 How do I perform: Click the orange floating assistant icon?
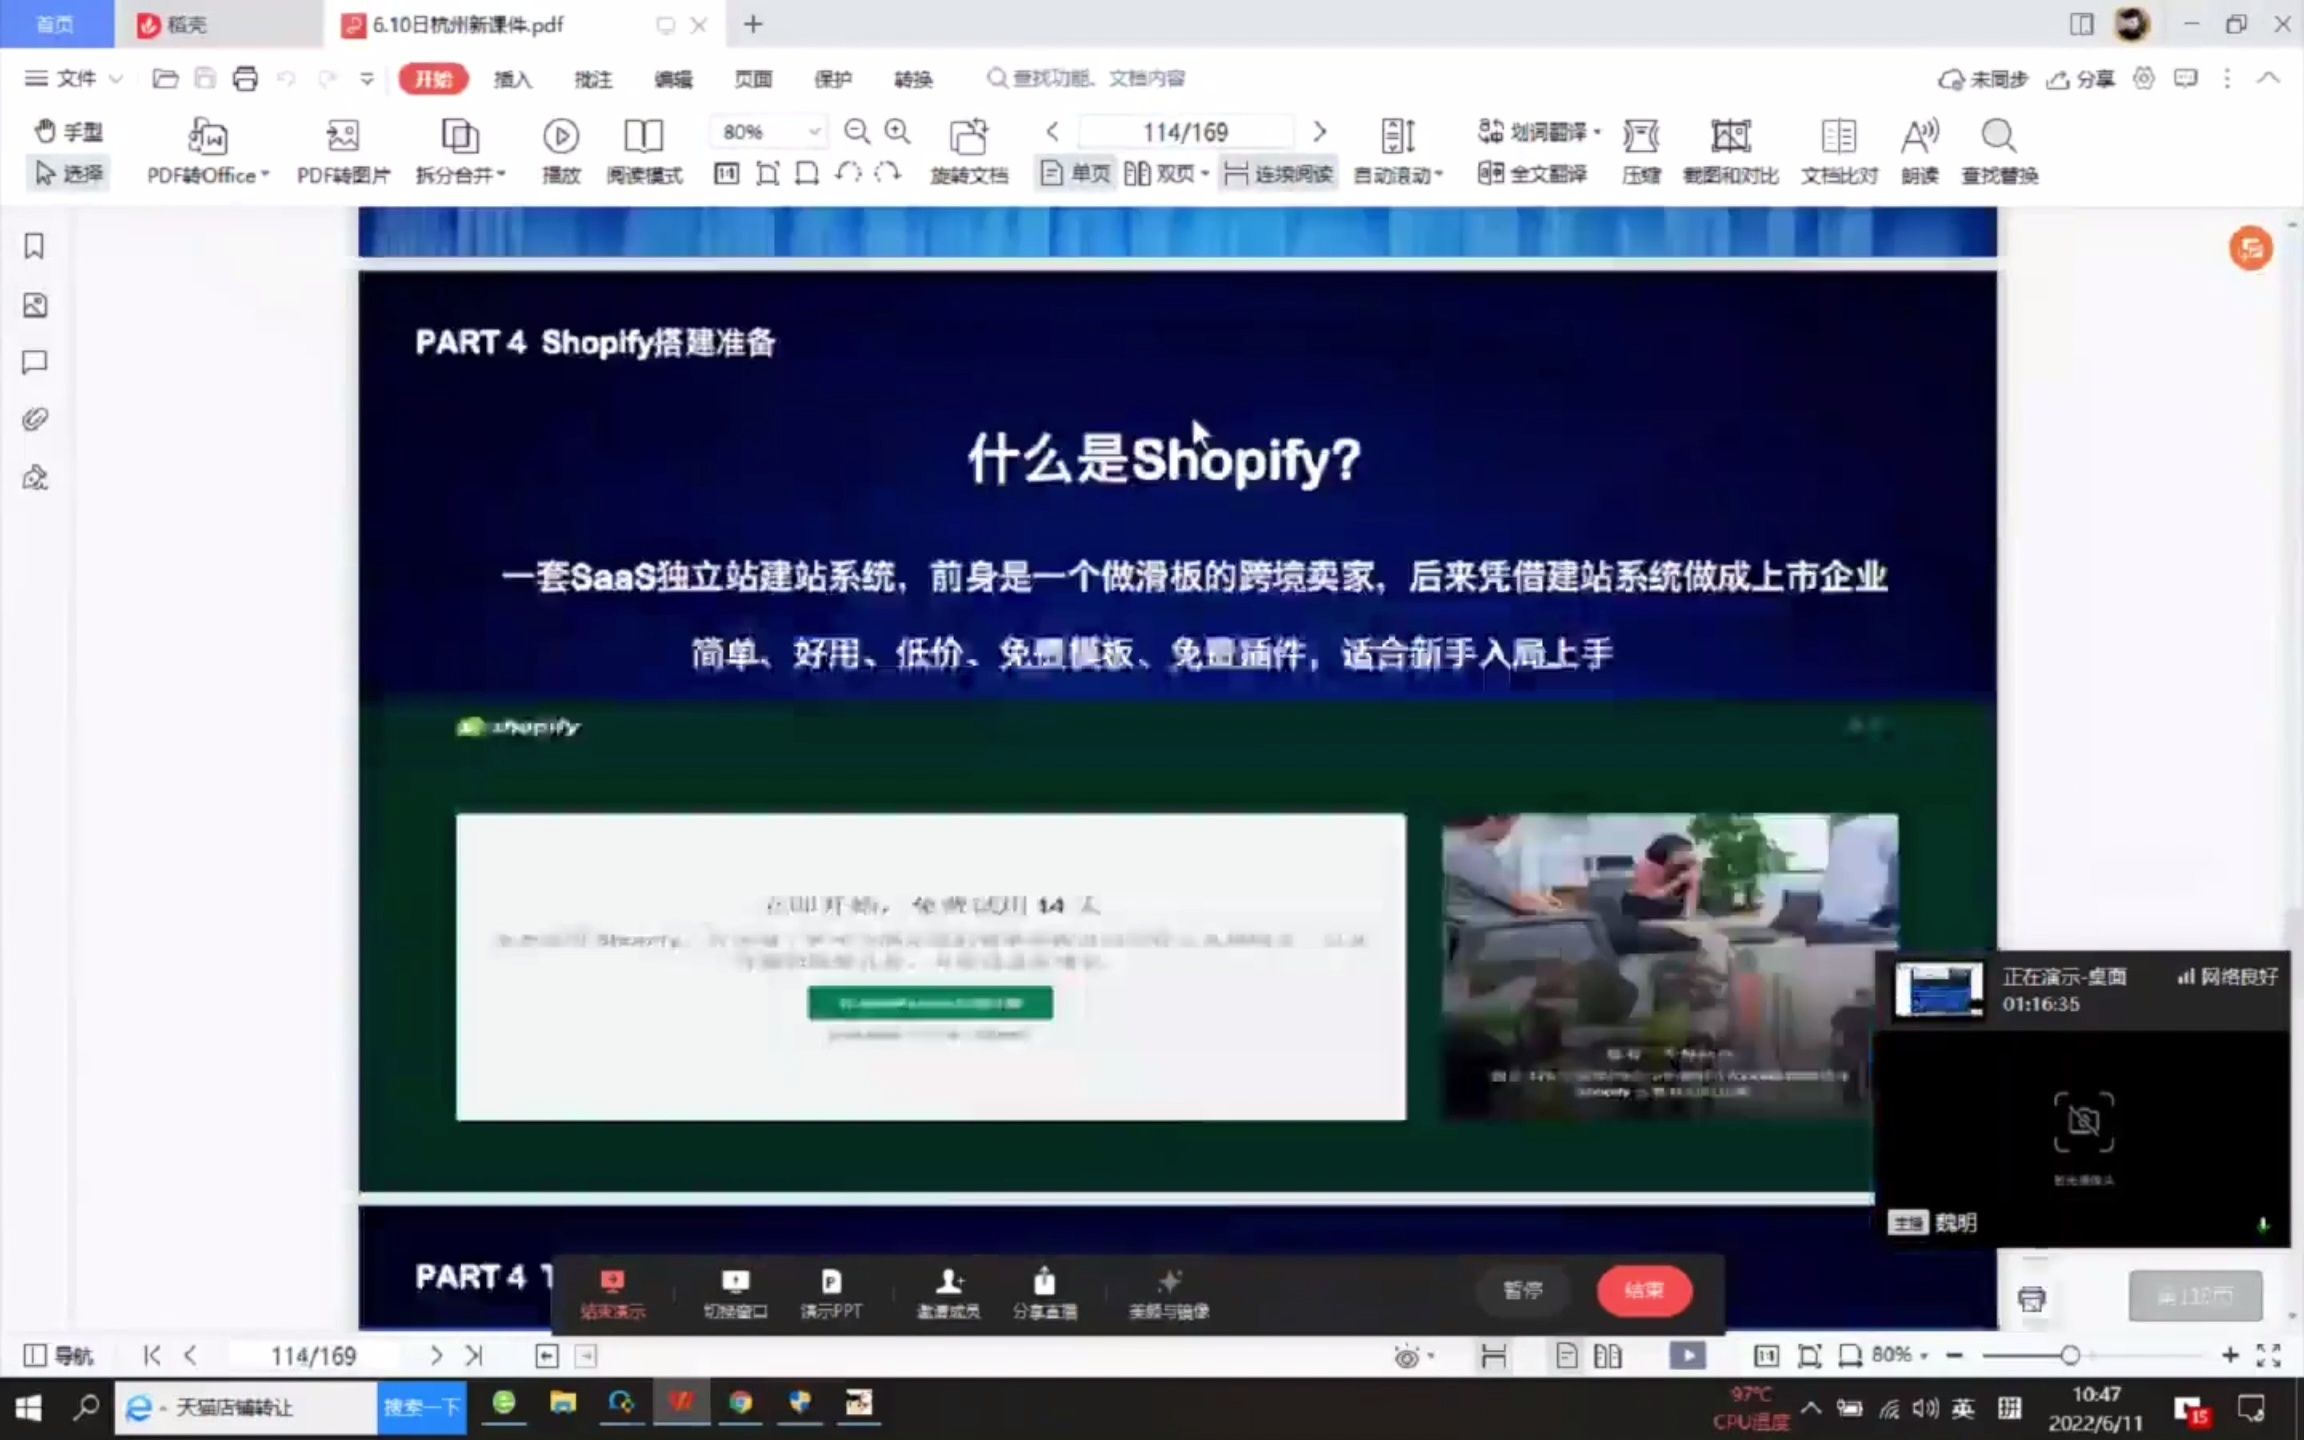(2251, 248)
